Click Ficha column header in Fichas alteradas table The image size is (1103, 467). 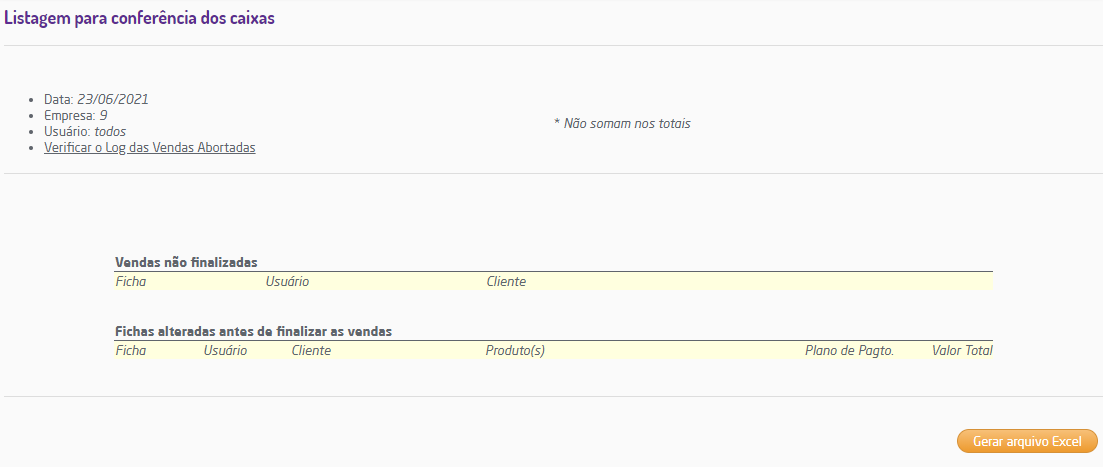tap(130, 350)
